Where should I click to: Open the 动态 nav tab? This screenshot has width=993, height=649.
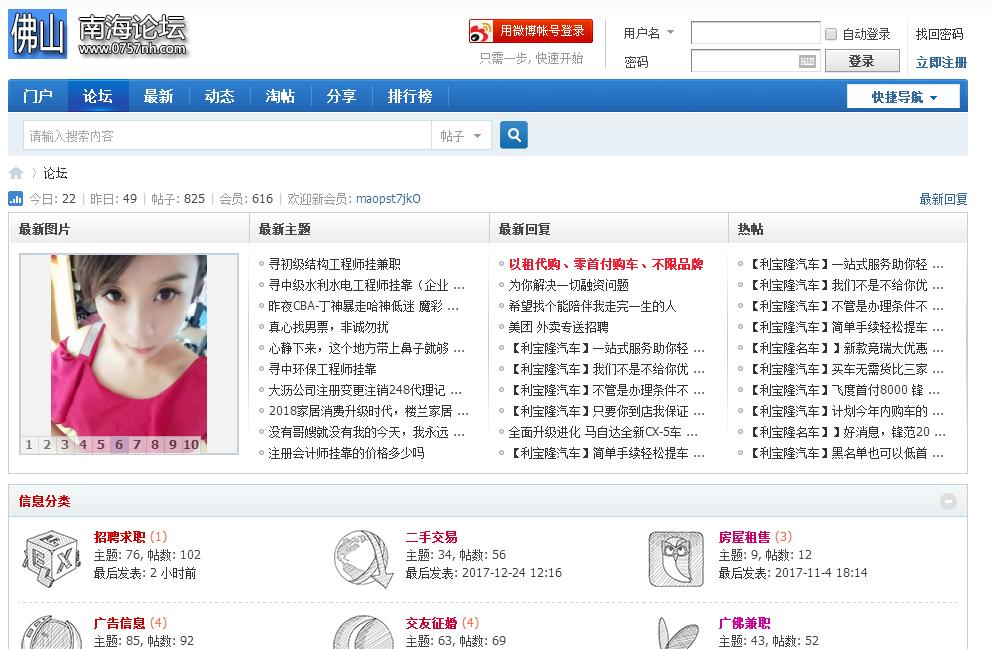point(219,96)
